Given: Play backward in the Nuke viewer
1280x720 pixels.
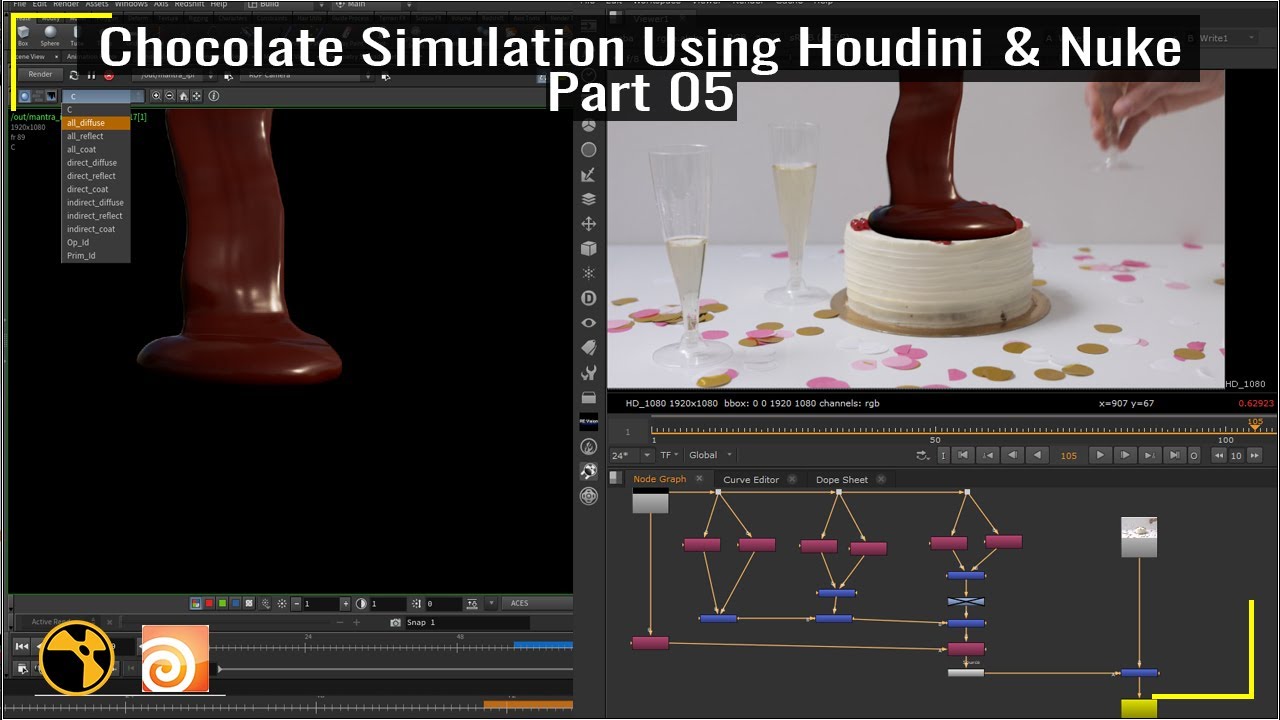Looking at the screenshot, I should click(1038, 455).
